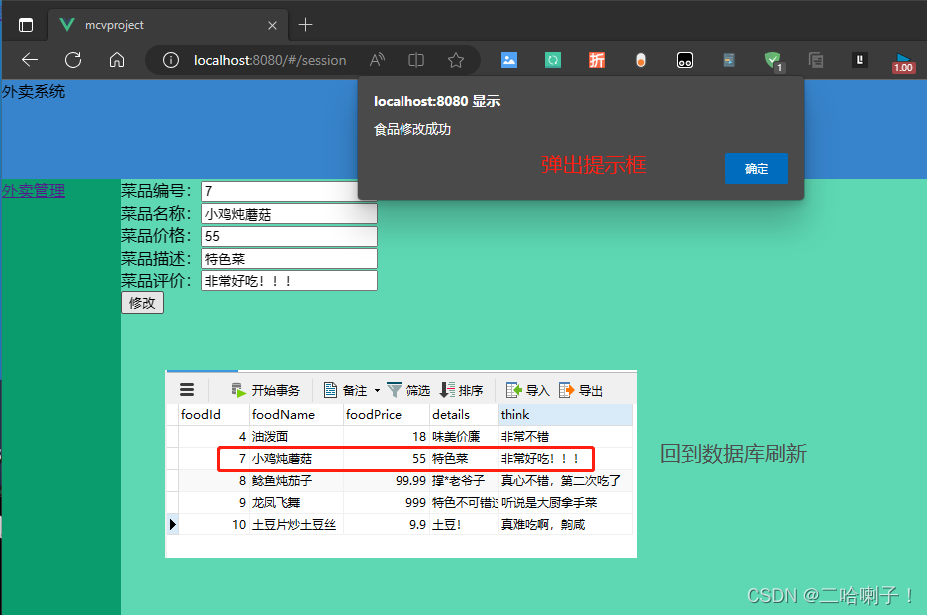Click 导出 export in database toolbar
This screenshot has height=615, width=927.
click(581, 390)
